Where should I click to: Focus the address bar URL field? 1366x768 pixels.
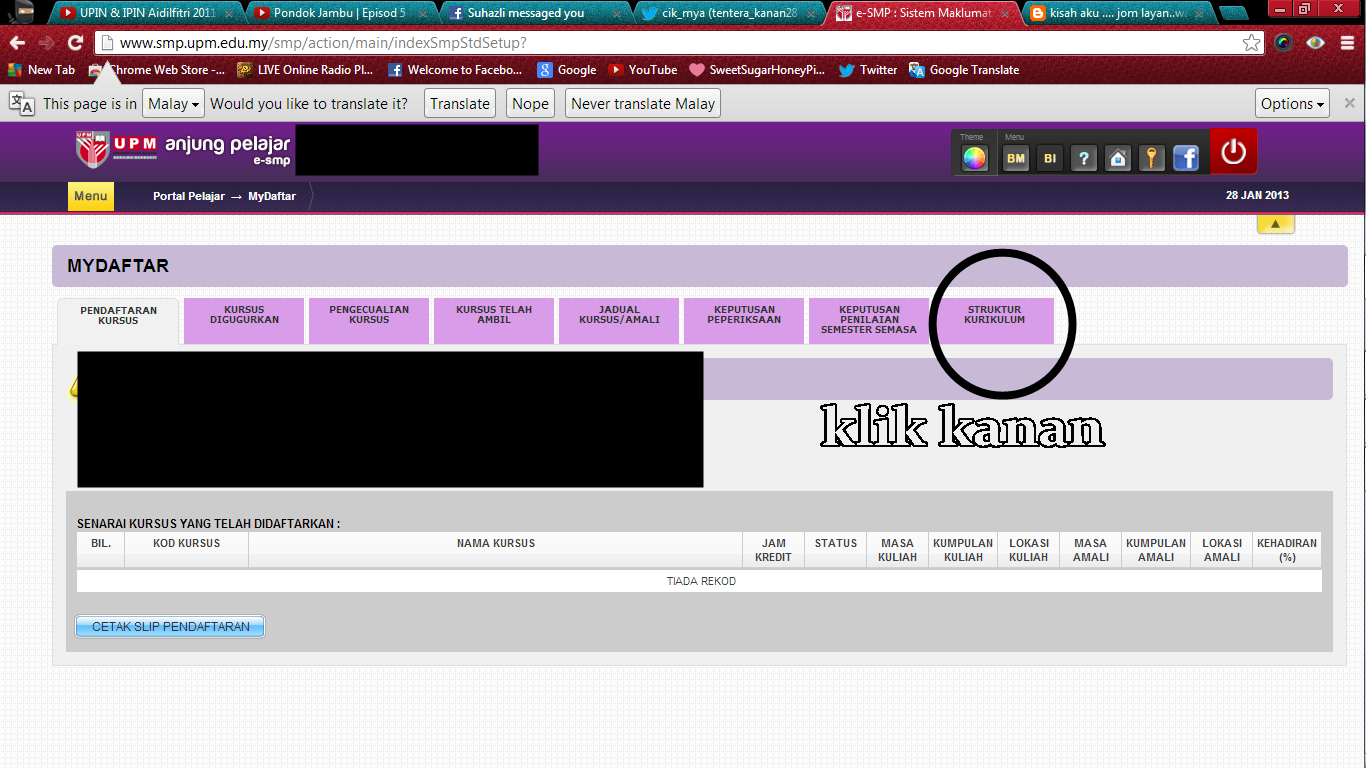pyautogui.click(x=680, y=43)
